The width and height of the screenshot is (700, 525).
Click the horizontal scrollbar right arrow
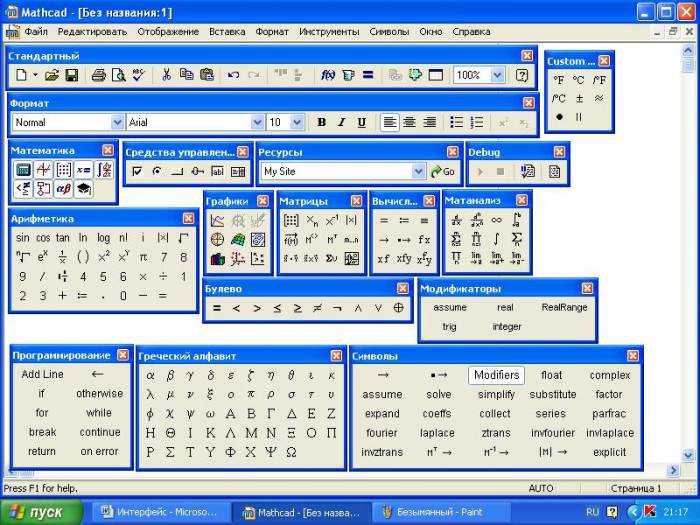(x=673, y=470)
